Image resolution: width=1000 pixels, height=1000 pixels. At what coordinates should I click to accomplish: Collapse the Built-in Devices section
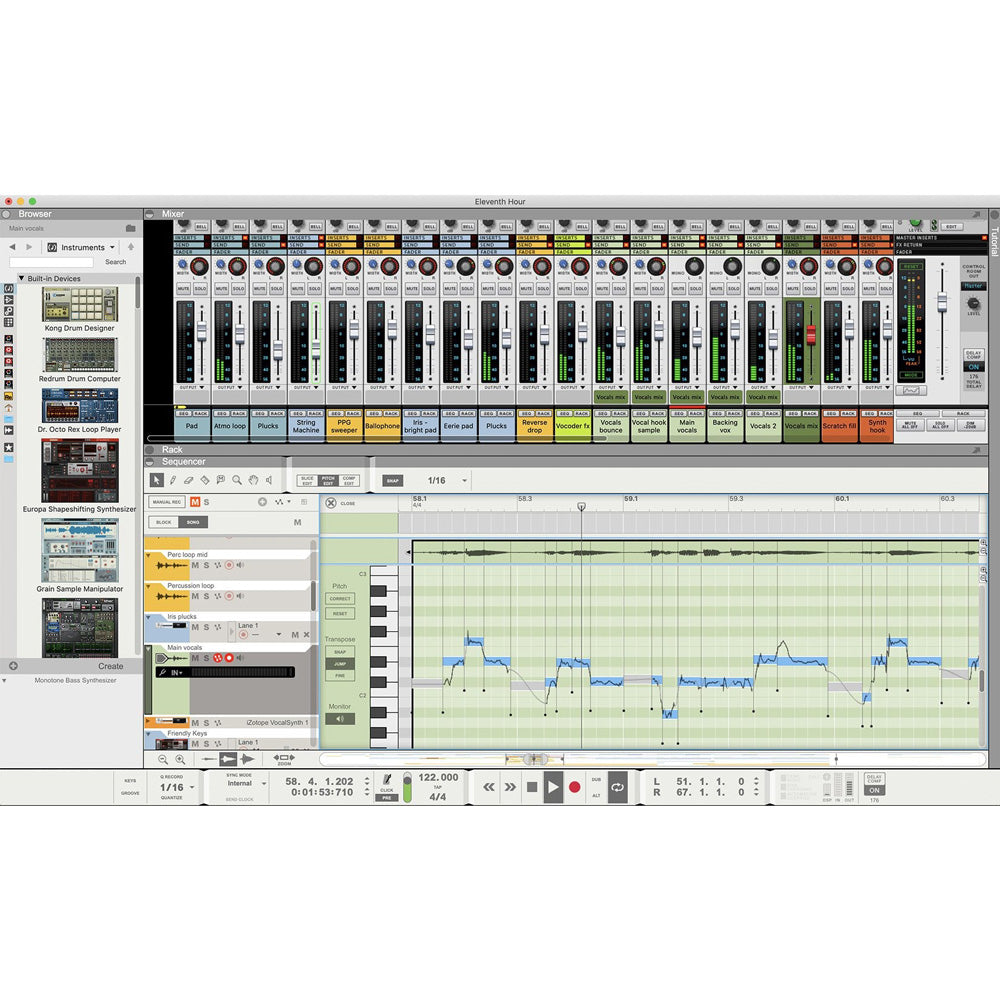point(22,279)
